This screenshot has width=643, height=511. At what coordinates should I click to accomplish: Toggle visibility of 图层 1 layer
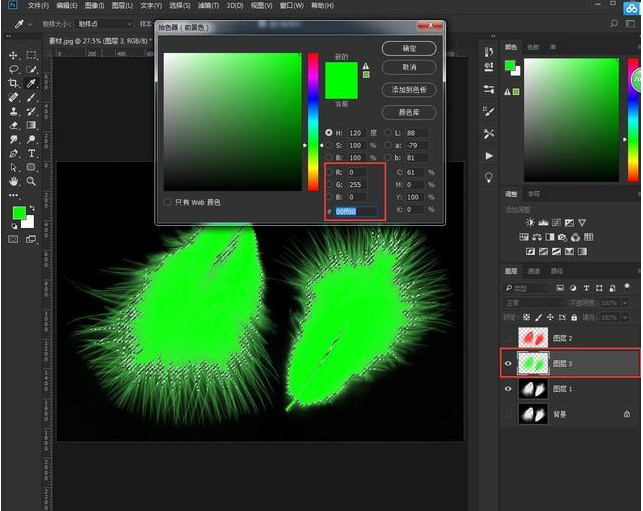click(x=509, y=388)
